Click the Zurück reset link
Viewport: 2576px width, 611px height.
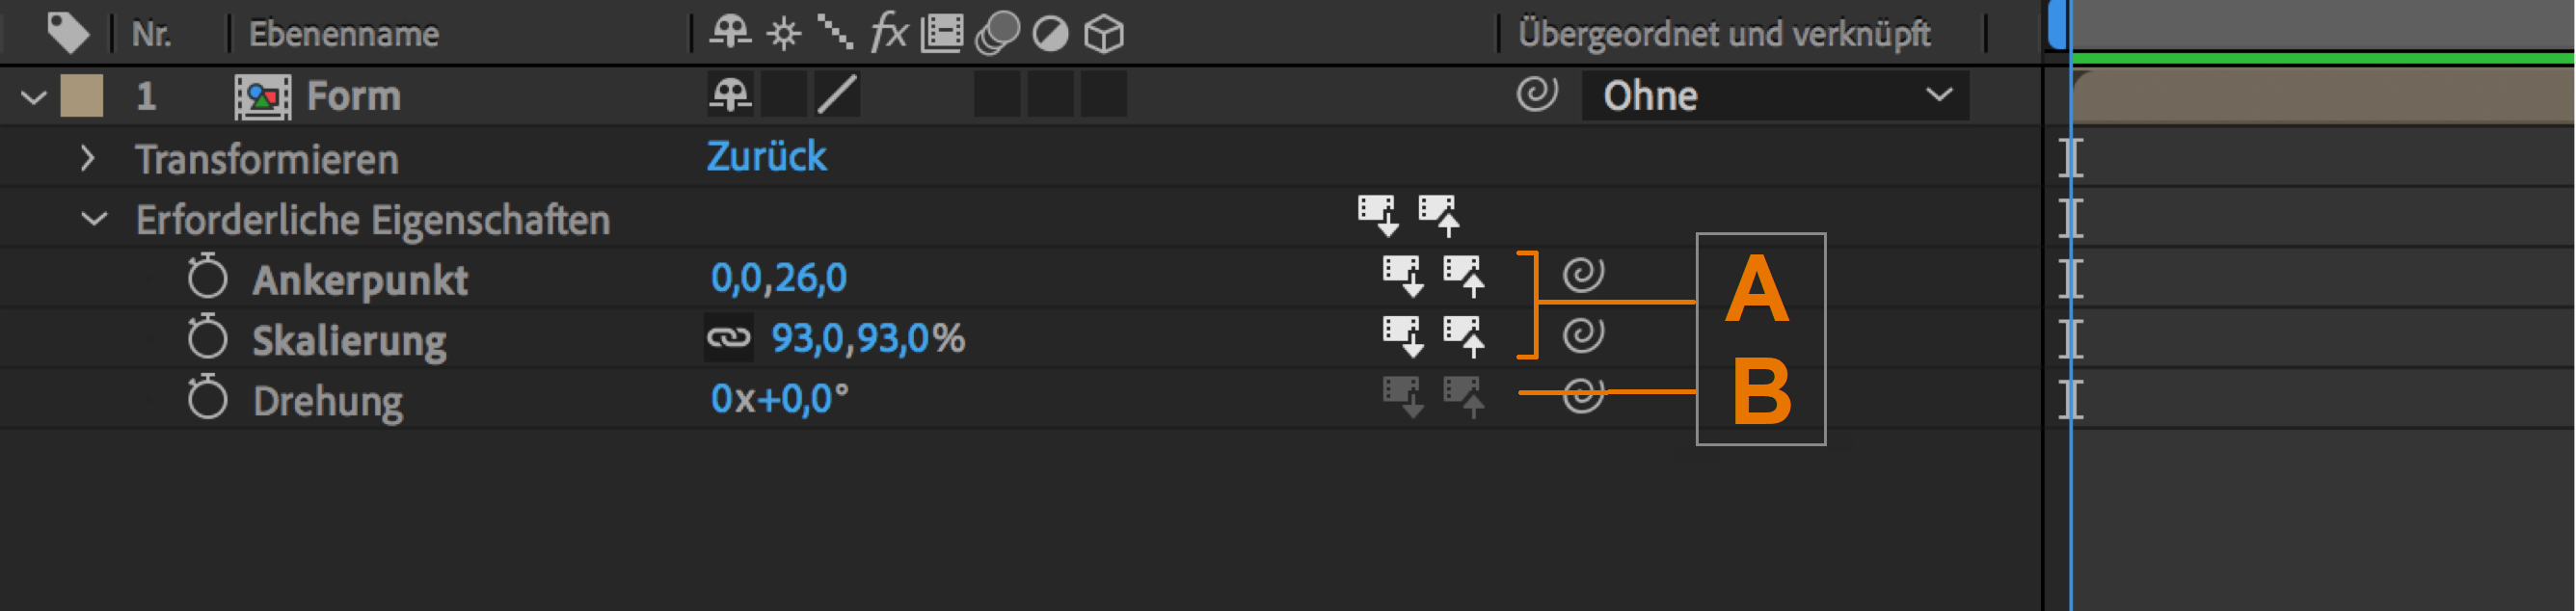tap(766, 157)
